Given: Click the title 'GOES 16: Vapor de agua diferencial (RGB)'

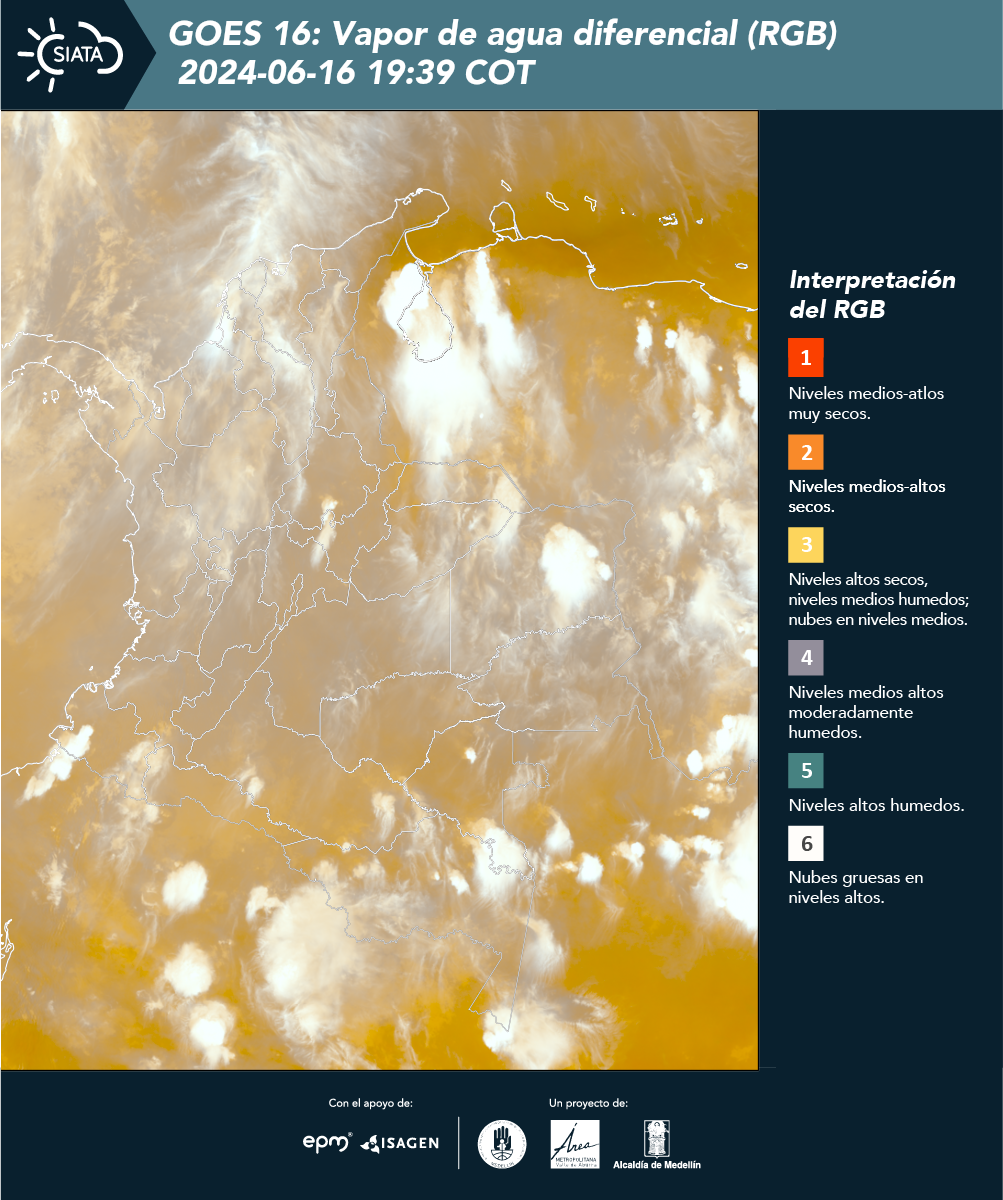Looking at the screenshot, I should click(x=503, y=35).
